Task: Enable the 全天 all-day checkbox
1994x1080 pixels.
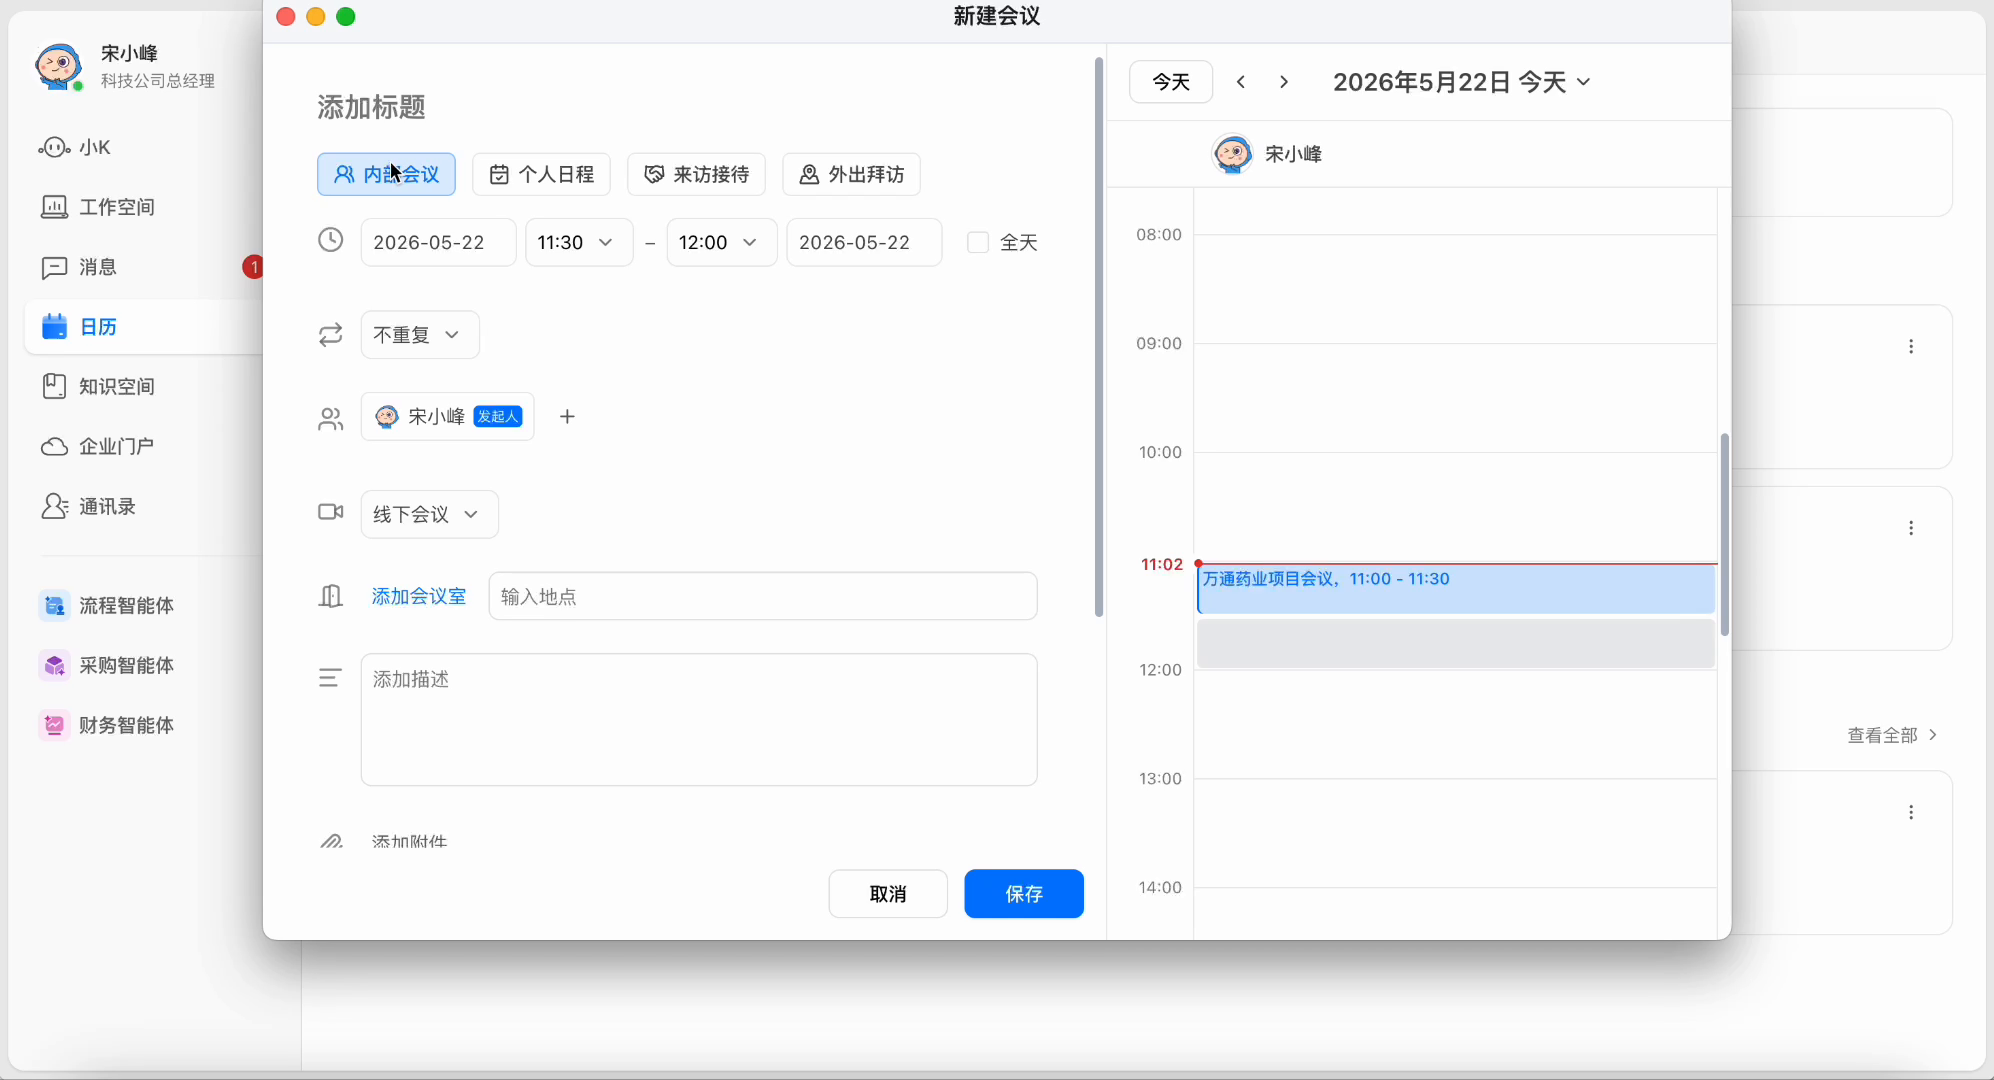Action: [x=978, y=243]
